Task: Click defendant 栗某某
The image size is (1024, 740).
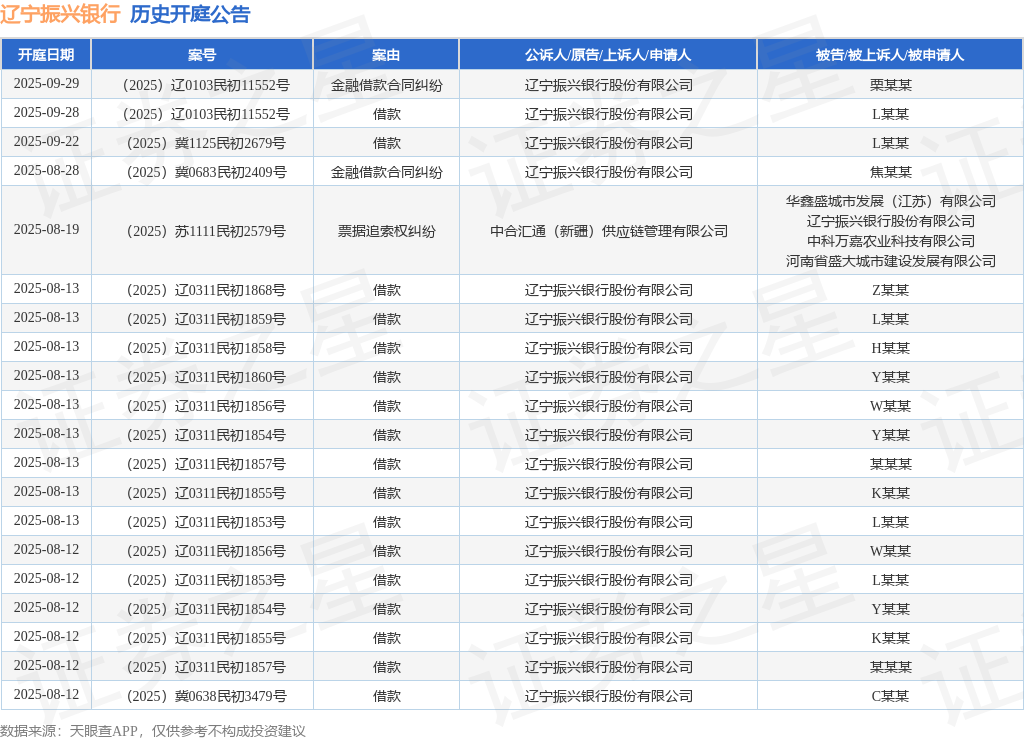Action: (x=891, y=85)
